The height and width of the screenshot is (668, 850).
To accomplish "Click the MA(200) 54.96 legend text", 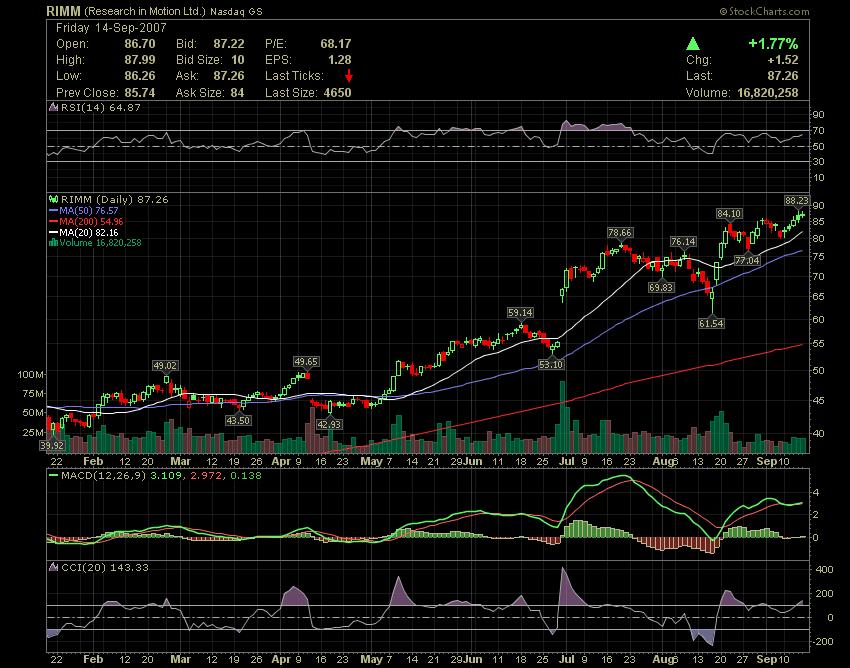I will (92, 221).
